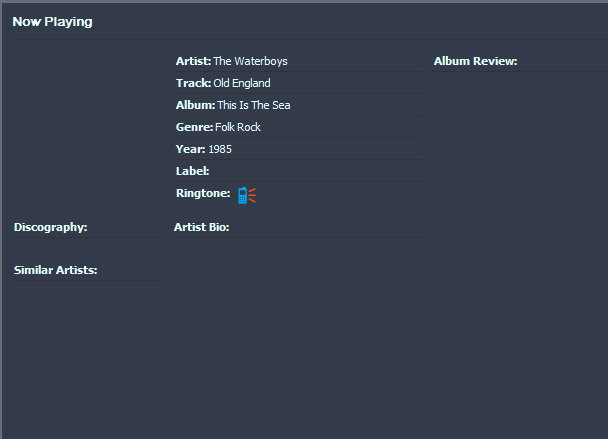Click the blue ringtone phone icon

pyautogui.click(x=247, y=195)
